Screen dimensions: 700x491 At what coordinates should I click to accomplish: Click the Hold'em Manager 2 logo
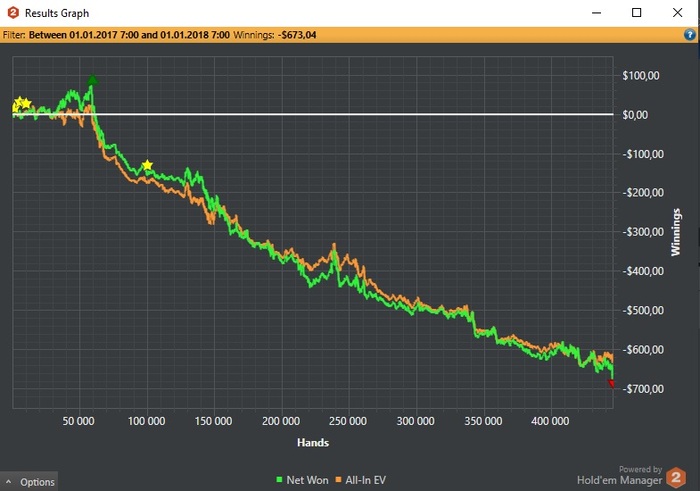coord(676,478)
